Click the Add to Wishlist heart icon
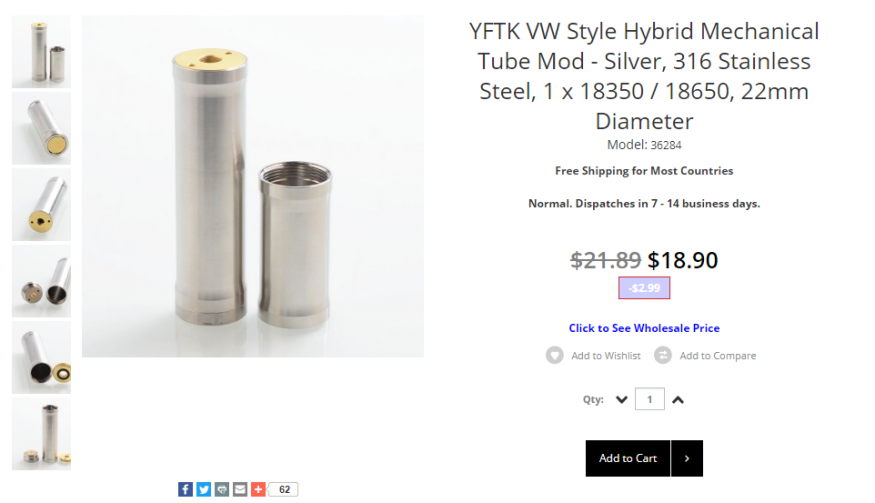This screenshot has height=503, width=875. 554,356
